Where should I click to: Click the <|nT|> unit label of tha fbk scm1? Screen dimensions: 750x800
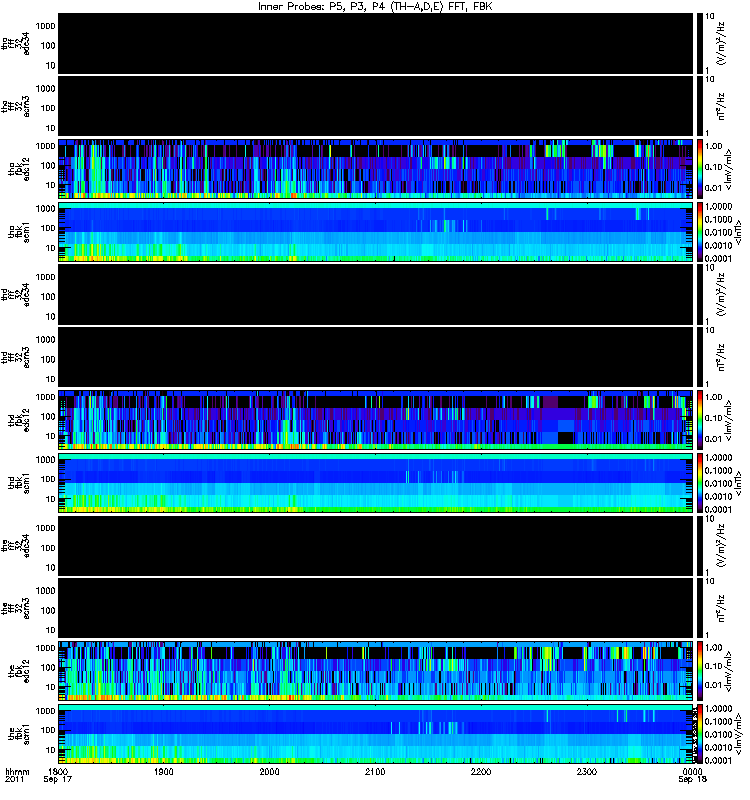pyautogui.click(x=738, y=232)
